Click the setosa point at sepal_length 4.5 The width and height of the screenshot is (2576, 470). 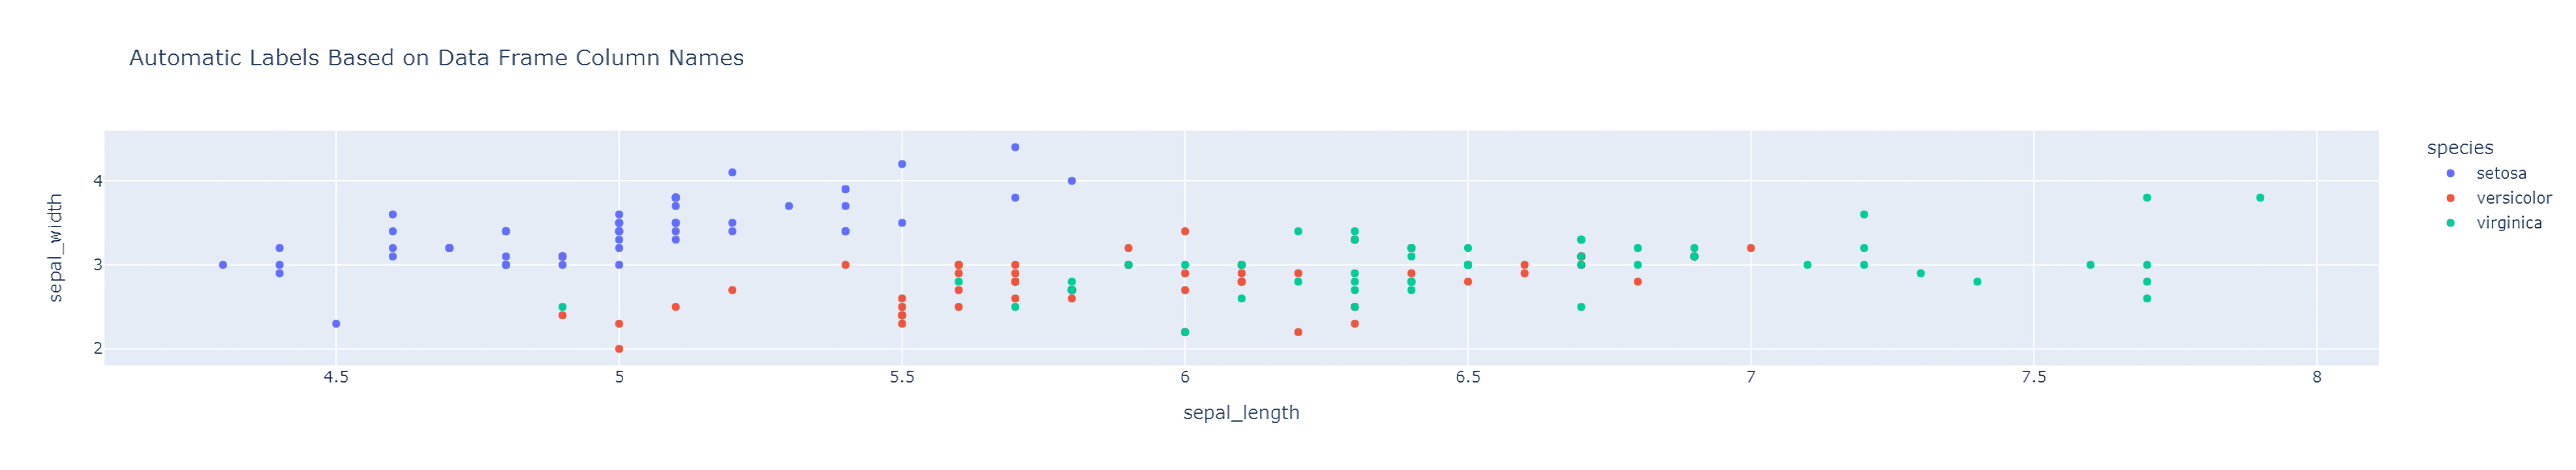336,324
